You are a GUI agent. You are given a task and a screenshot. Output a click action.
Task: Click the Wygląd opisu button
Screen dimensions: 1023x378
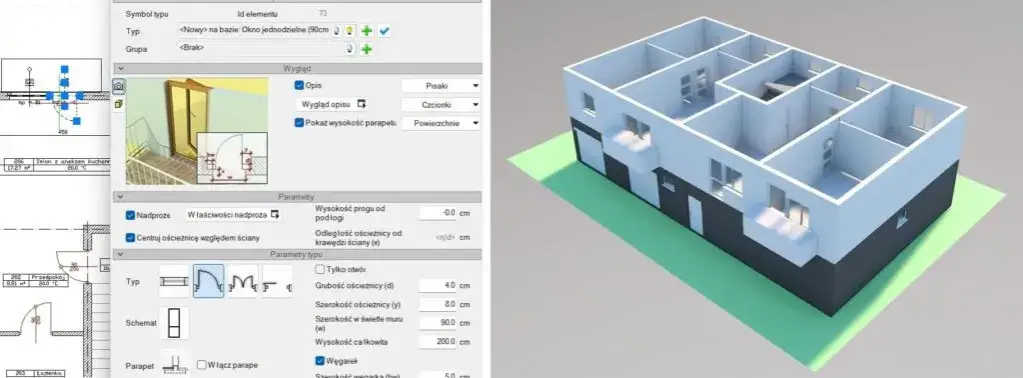coord(333,104)
